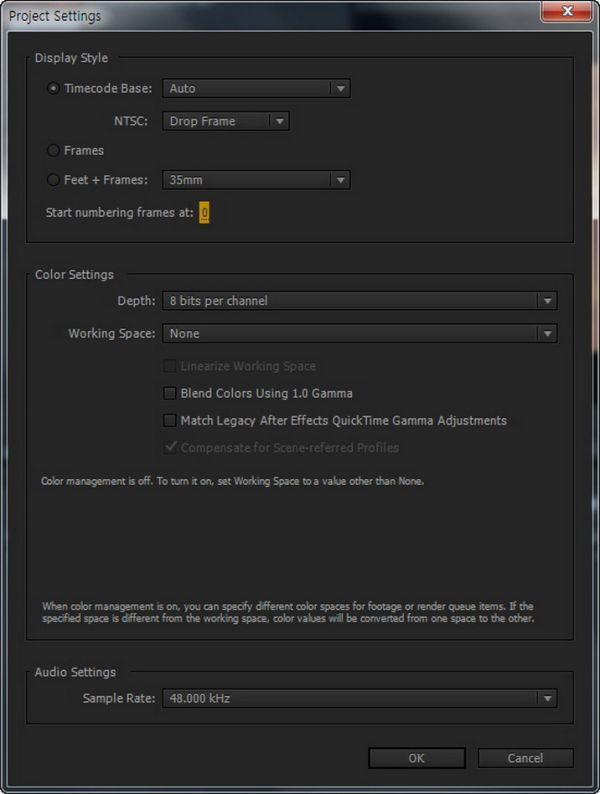
Task: Open the Sample Rate 48.000 kHz dropdown
Action: tap(359, 698)
